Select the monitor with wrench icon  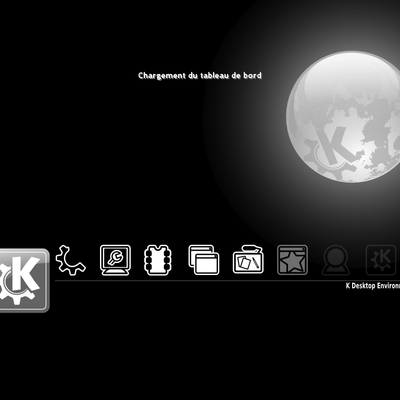click(115, 260)
